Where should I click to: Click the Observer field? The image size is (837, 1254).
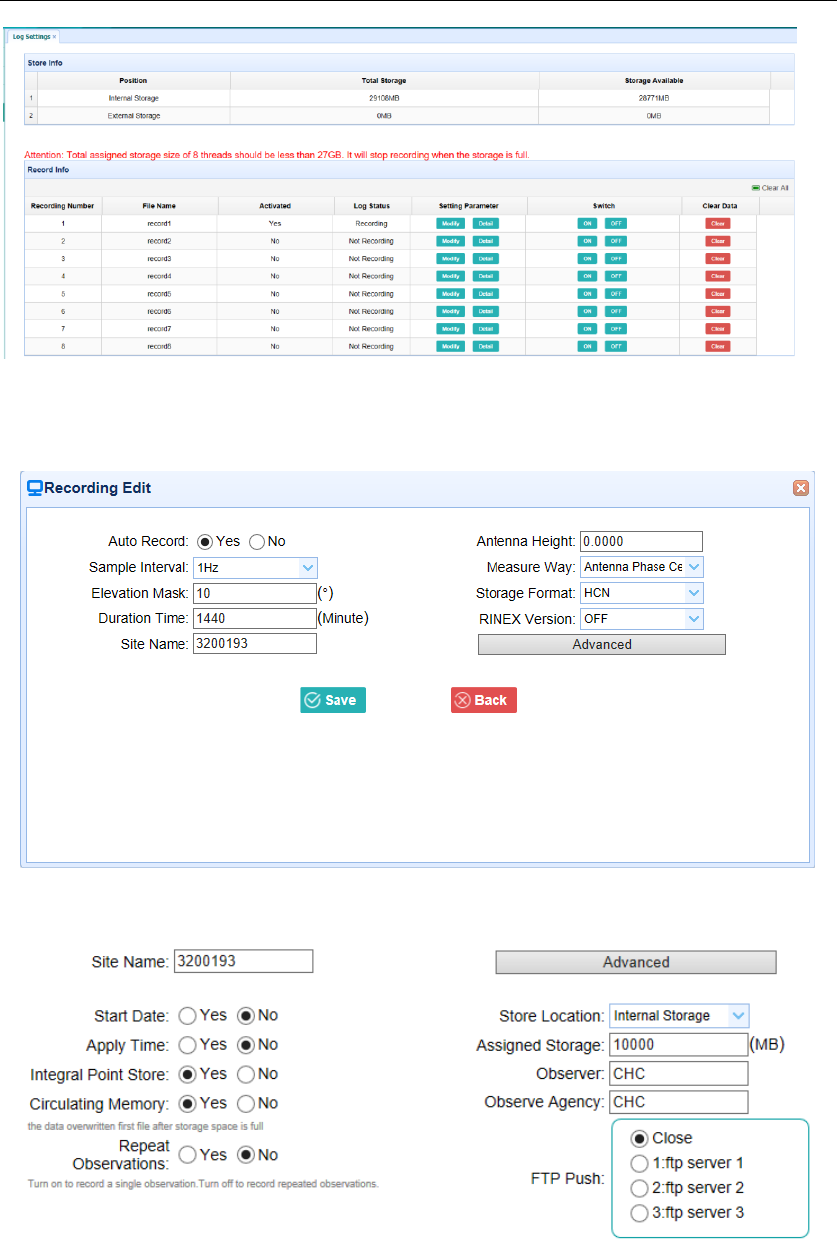[x=679, y=1074]
